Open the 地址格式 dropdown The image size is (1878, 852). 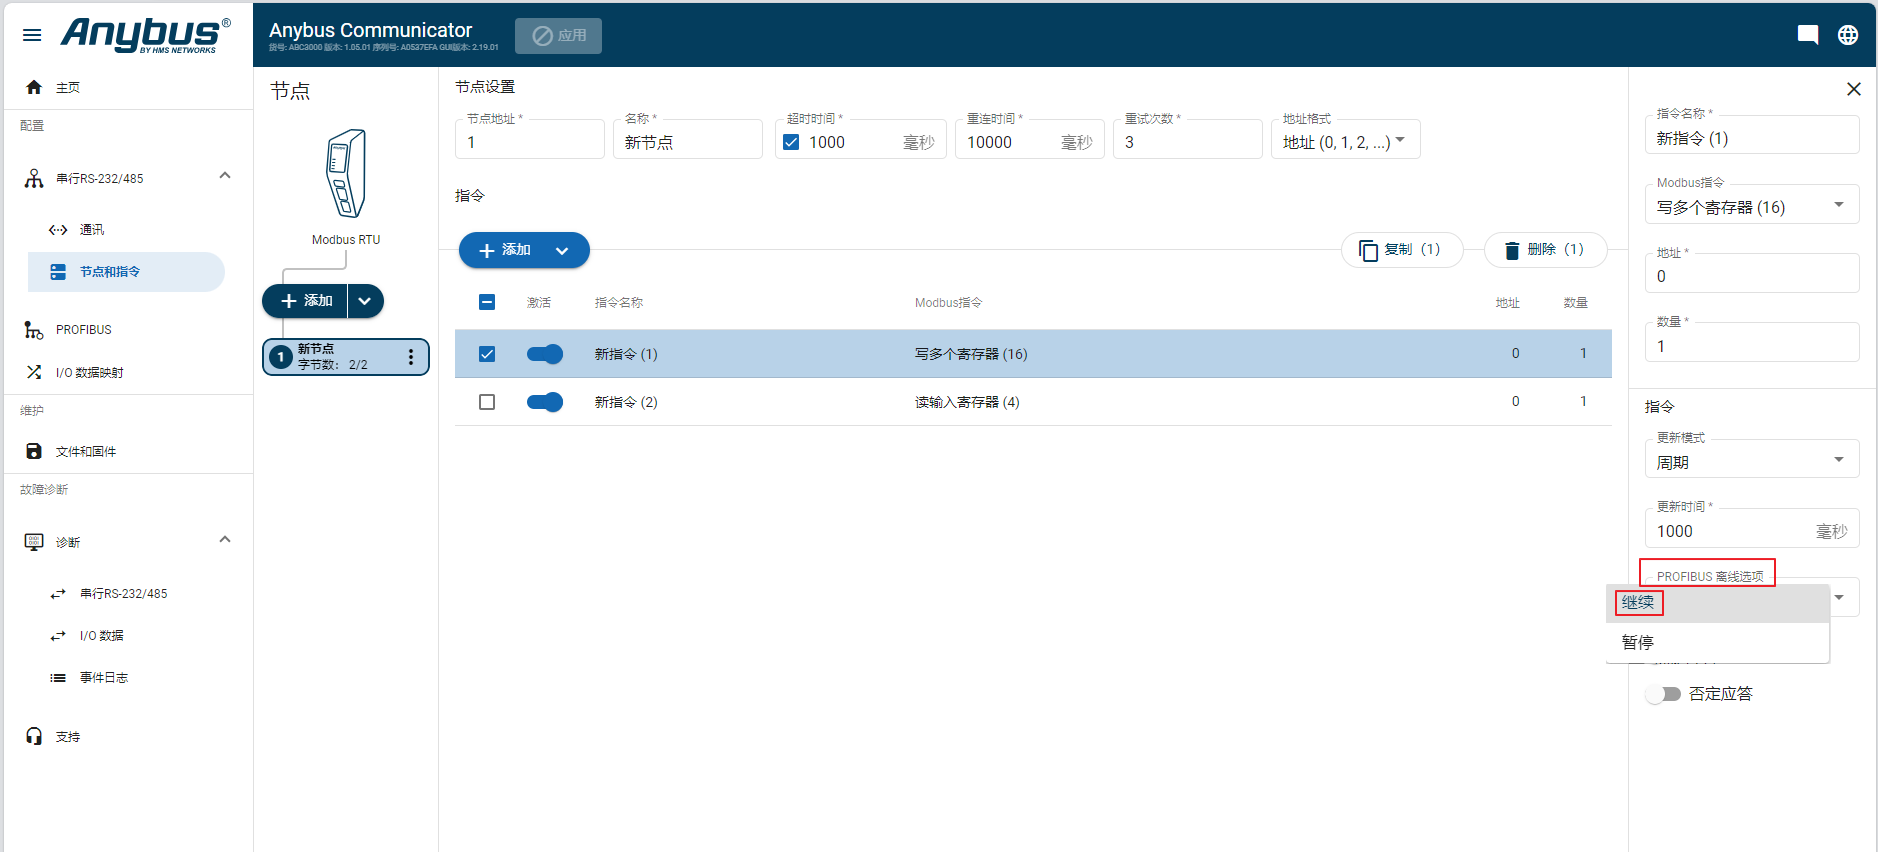pyautogui.click(x=1346, y=139)
